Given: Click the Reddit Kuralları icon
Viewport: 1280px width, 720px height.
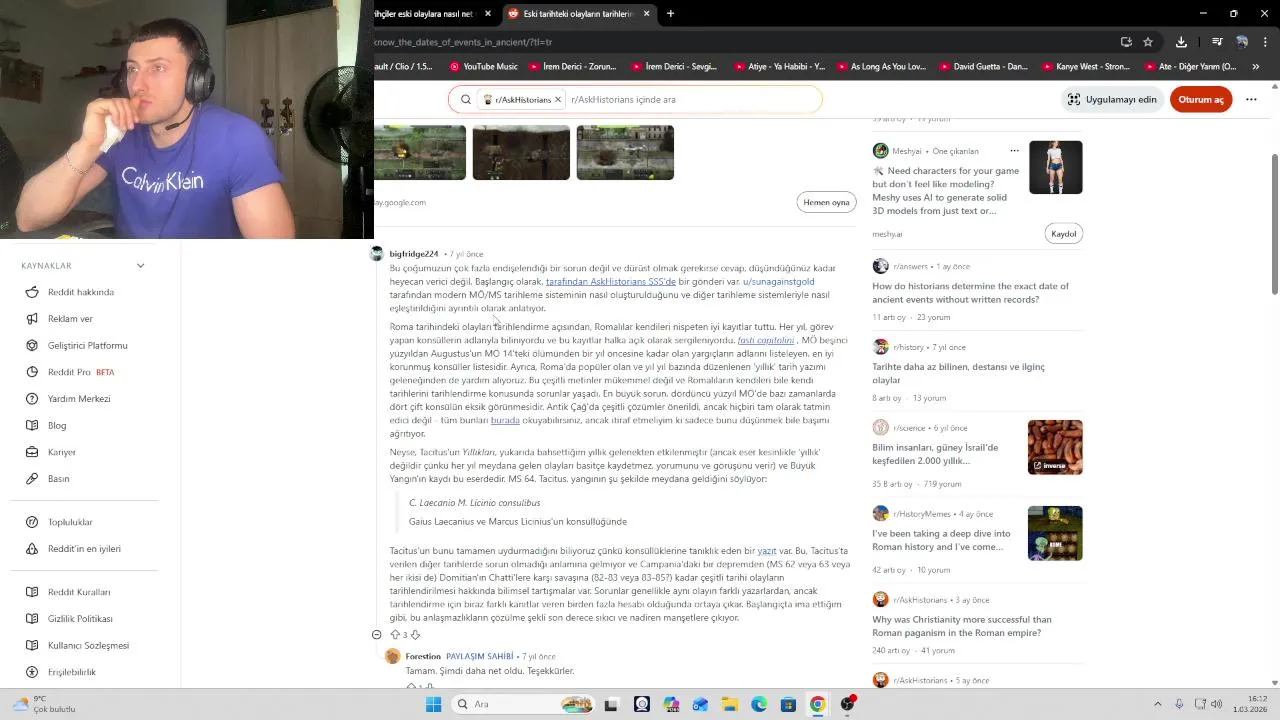Looking at the screenshot, I should tap(33, 592).
